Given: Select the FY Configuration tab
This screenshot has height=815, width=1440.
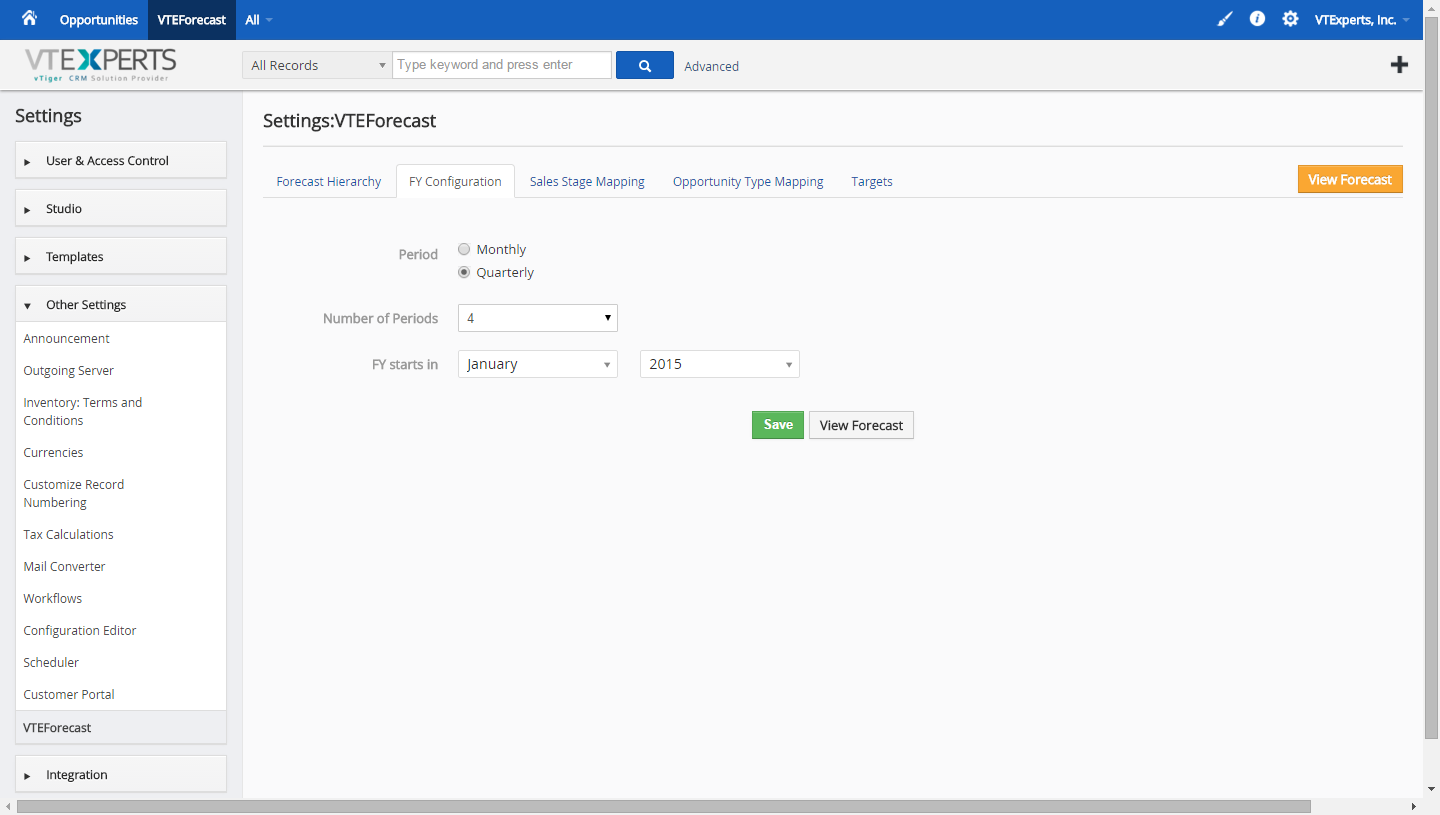Looking at the screenshot, I should [x=455, y=181].
